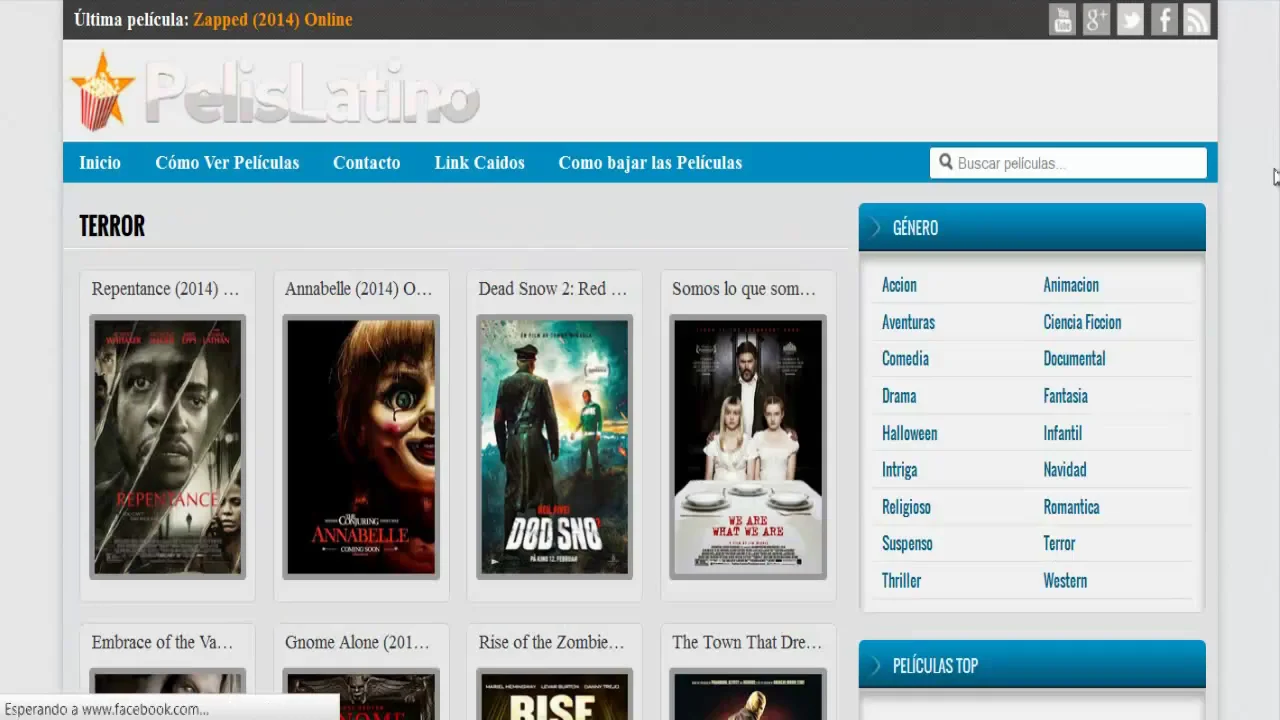Select the Documental genre

[x=1074, y=358]
